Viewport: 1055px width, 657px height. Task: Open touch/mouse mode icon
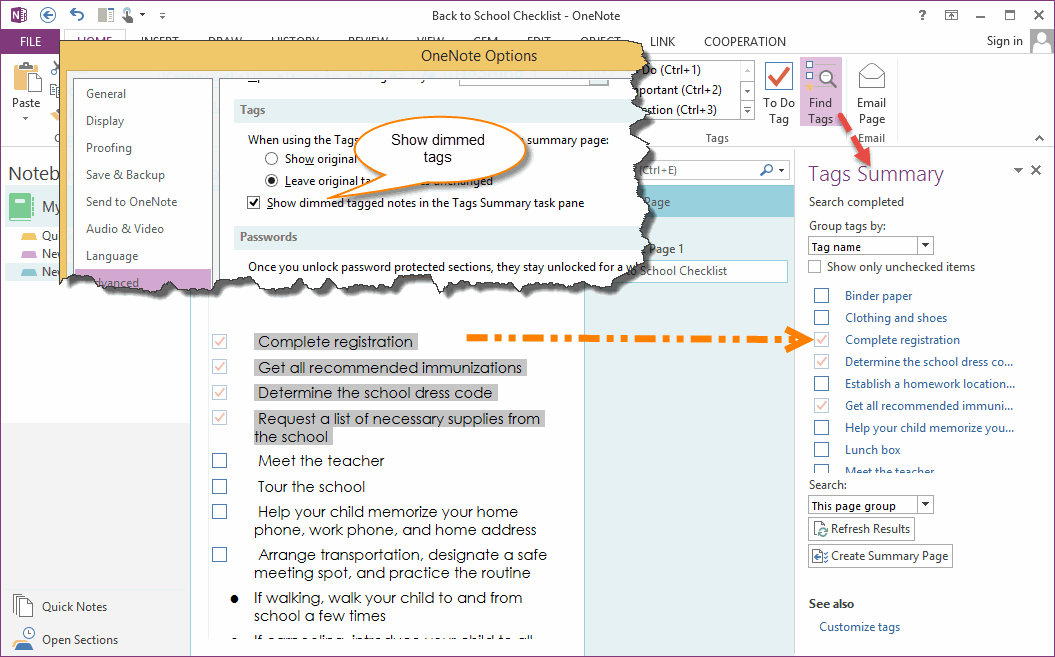tap(128, 15)
